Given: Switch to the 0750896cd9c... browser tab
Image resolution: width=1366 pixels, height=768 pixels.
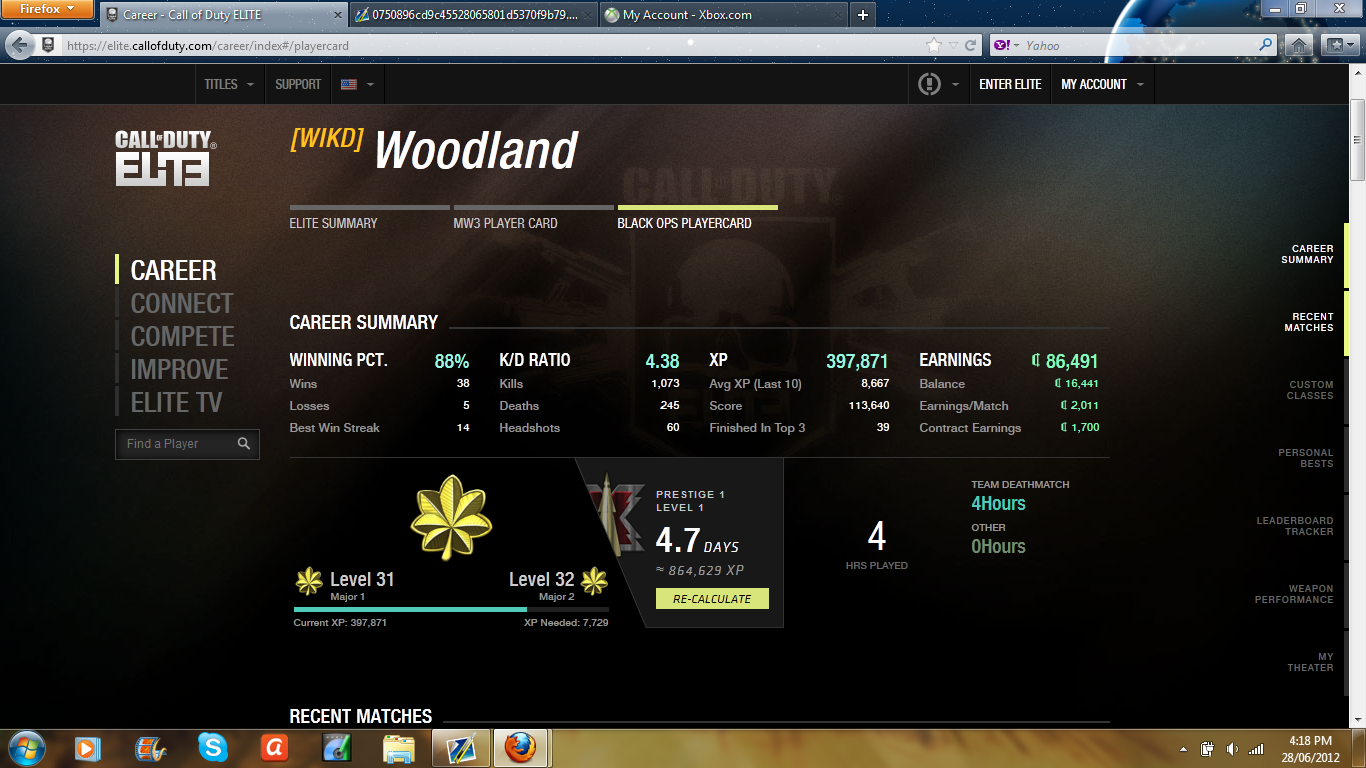Looking at the screenshot, I should [x=472, y=15].
